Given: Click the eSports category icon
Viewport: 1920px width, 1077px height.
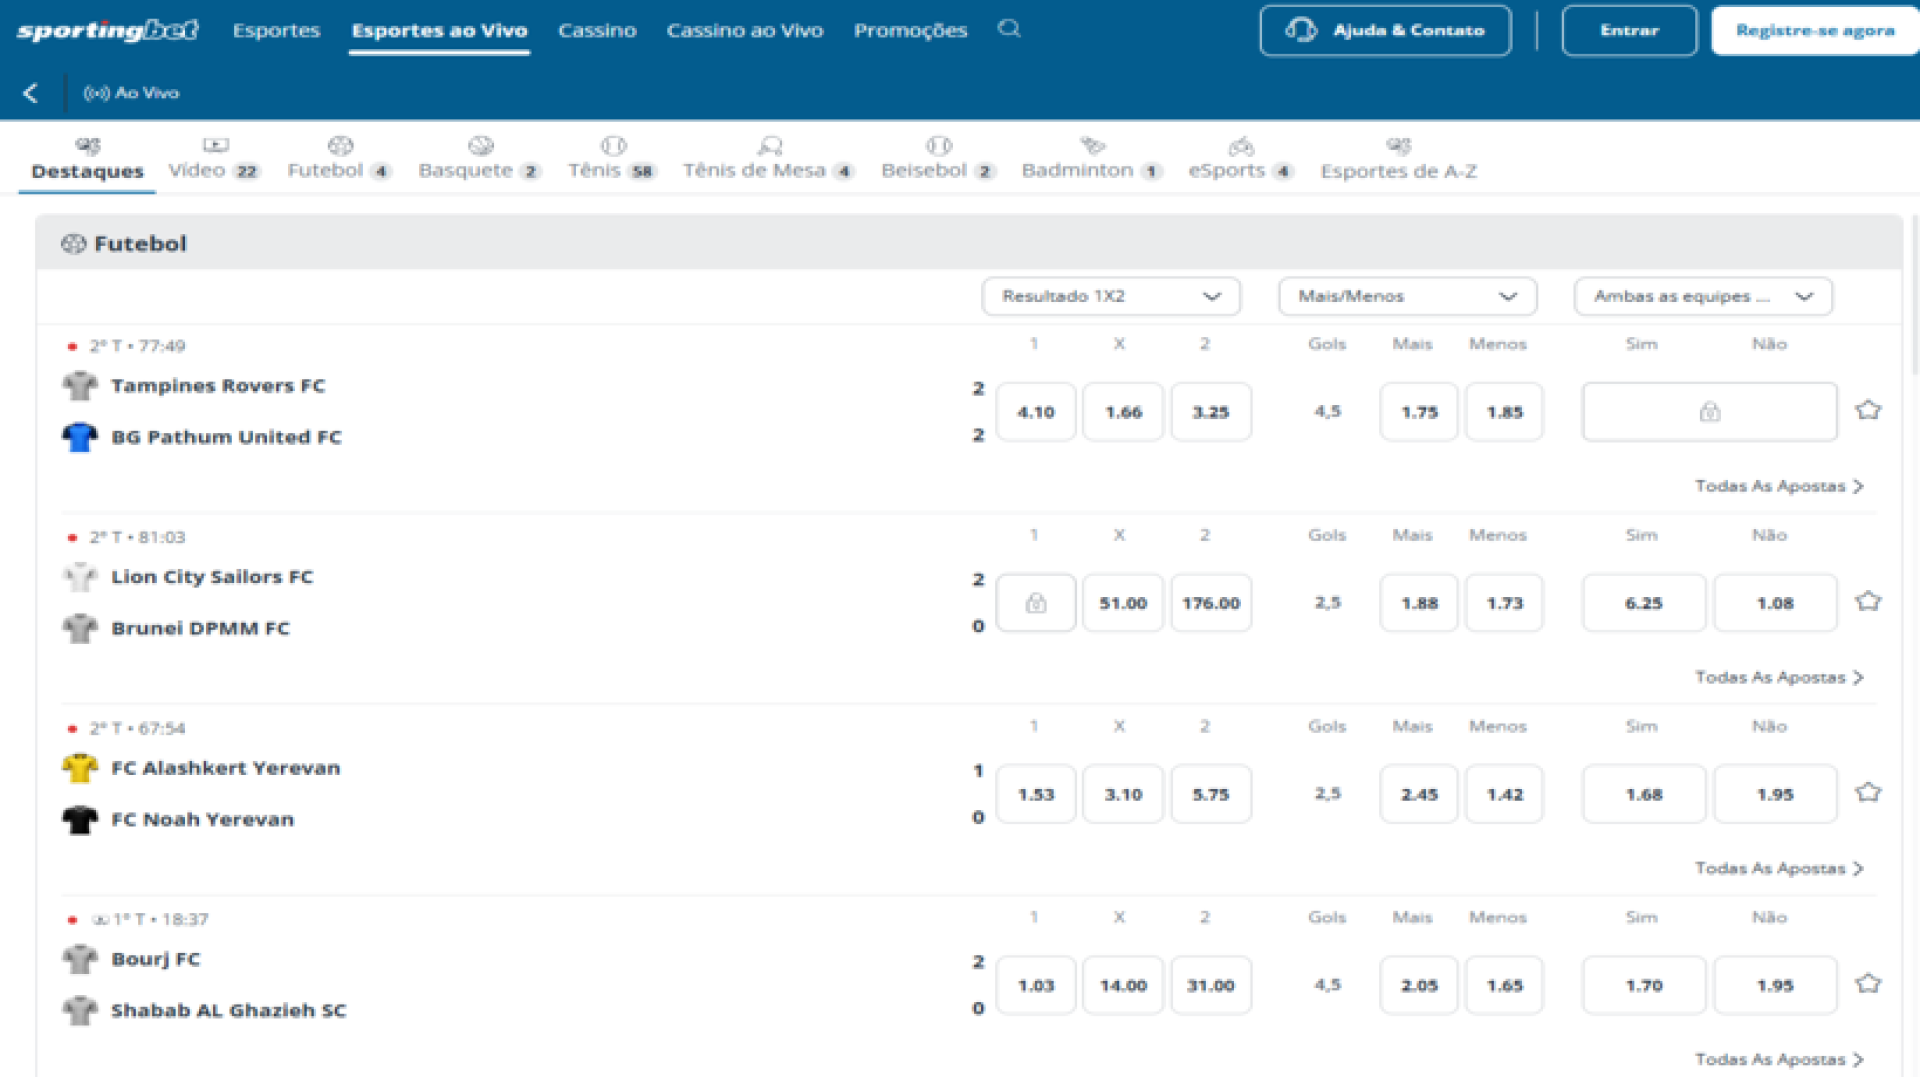Looking at the screenshot, I should tap(1240, 146).
